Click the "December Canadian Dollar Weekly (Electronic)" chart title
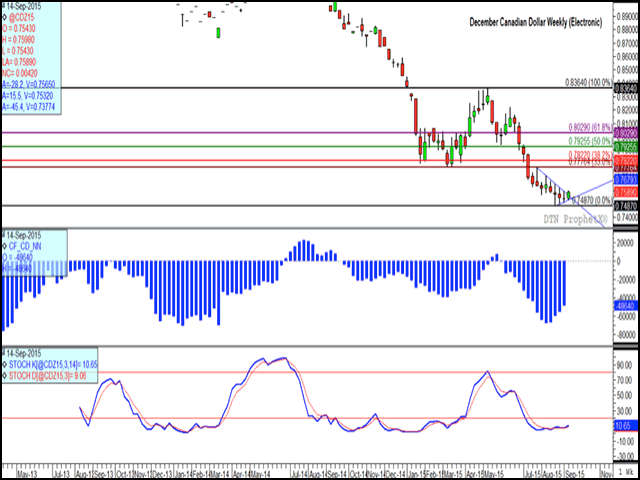The height and width of the screenshot is (480, 640). click(536, 24)
